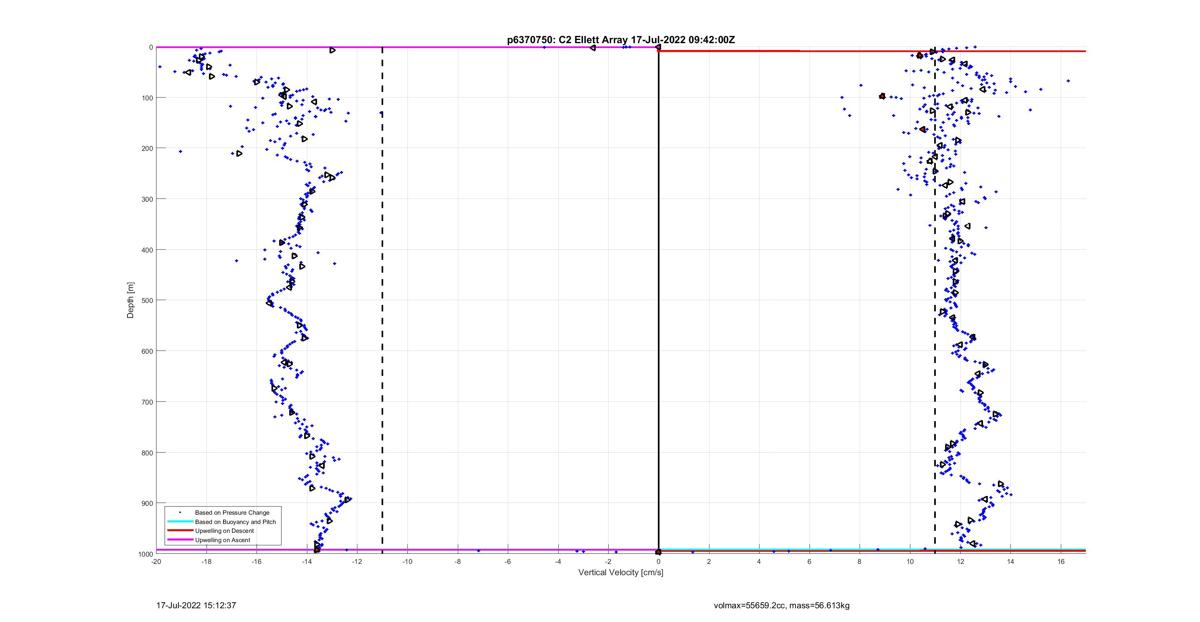
Task: Click the cyan line sample in the legend
Action: pyautogui.click(x=180, y=522)
